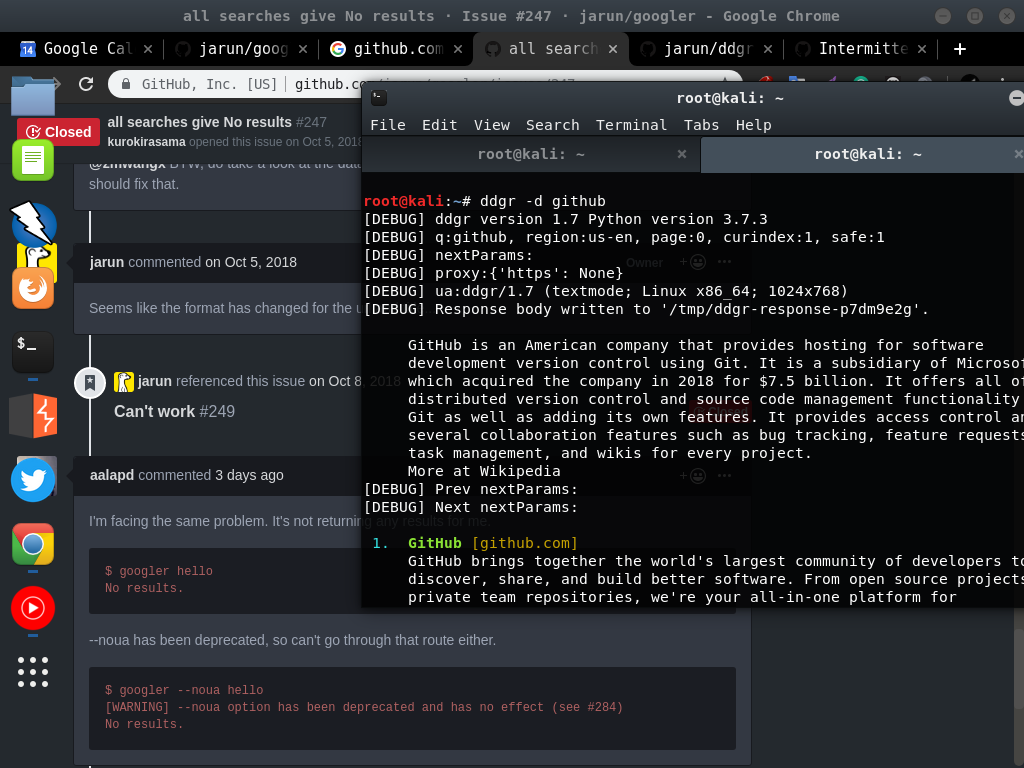Add reaction to jarun's Oct 5 comment
This screenshot has height=768, width=1024.
692,263
